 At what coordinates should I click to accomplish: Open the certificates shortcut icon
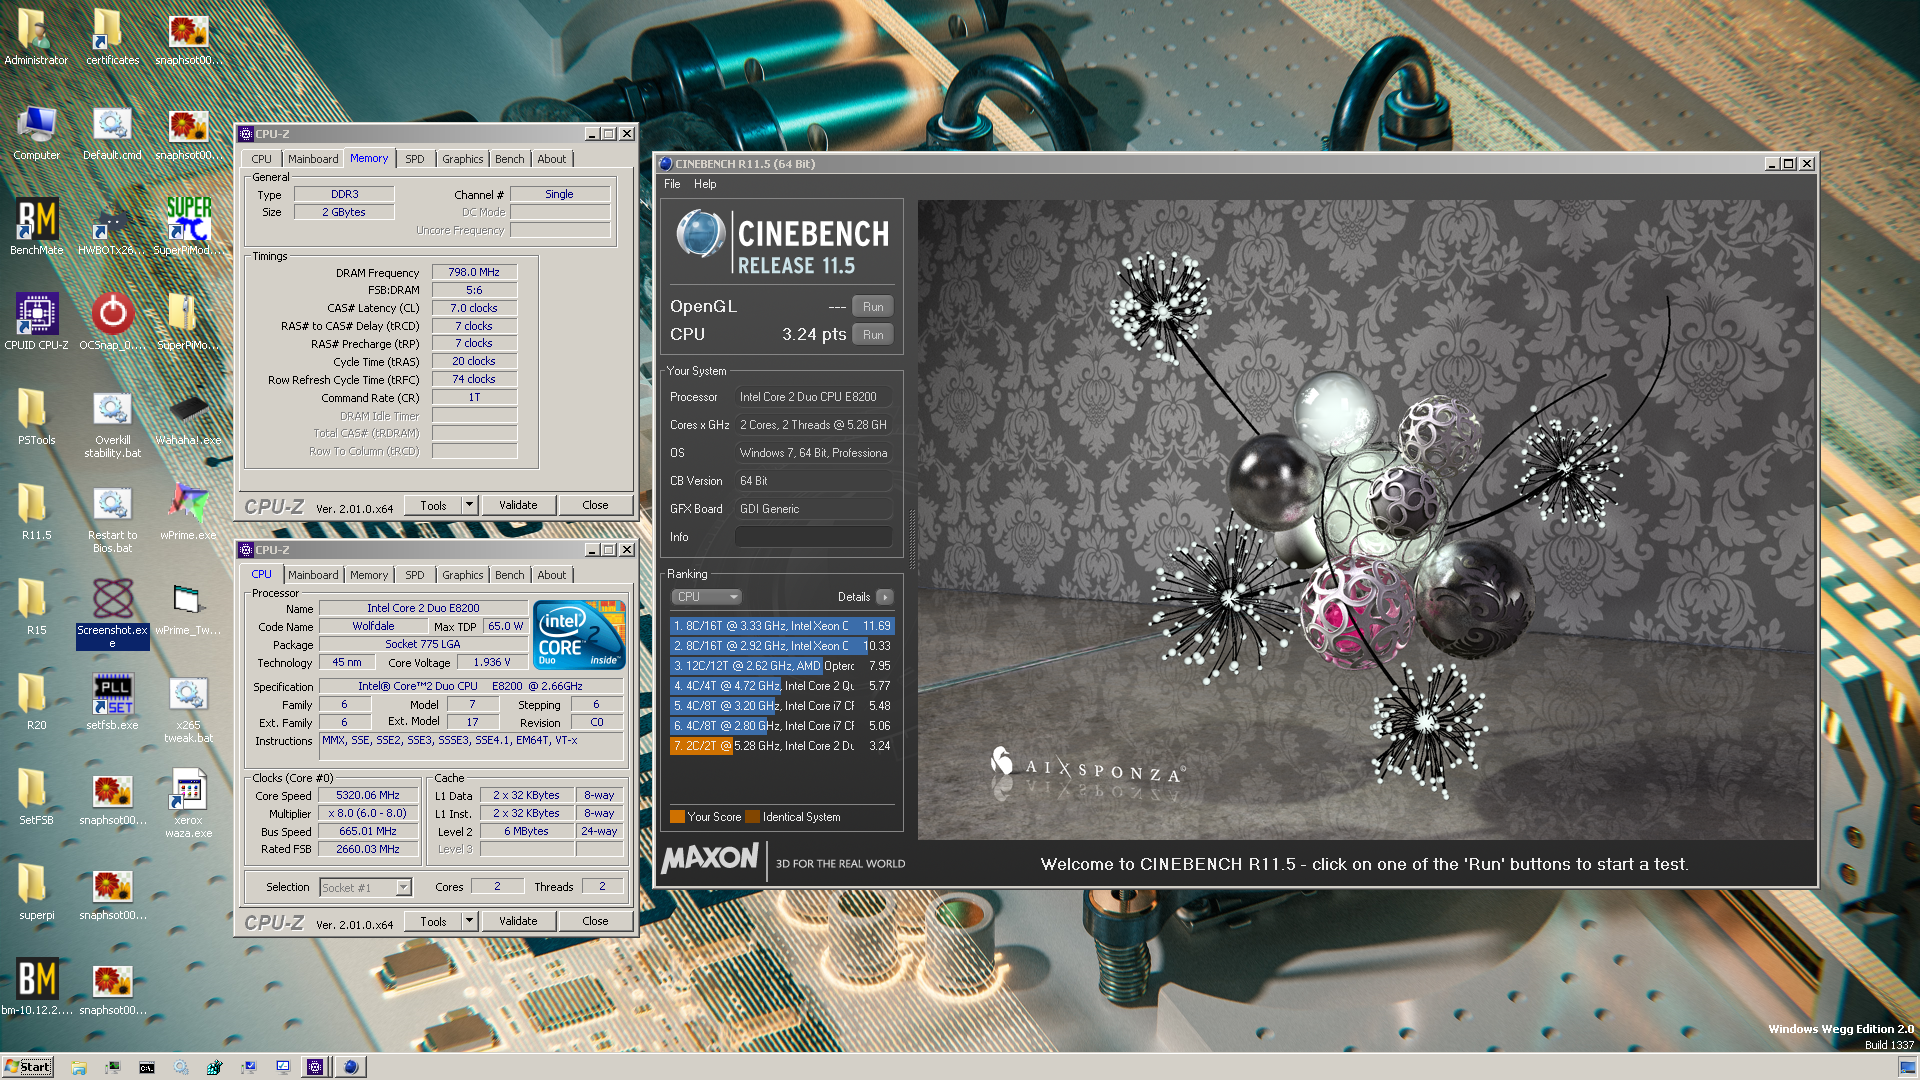tap(112, 37)
